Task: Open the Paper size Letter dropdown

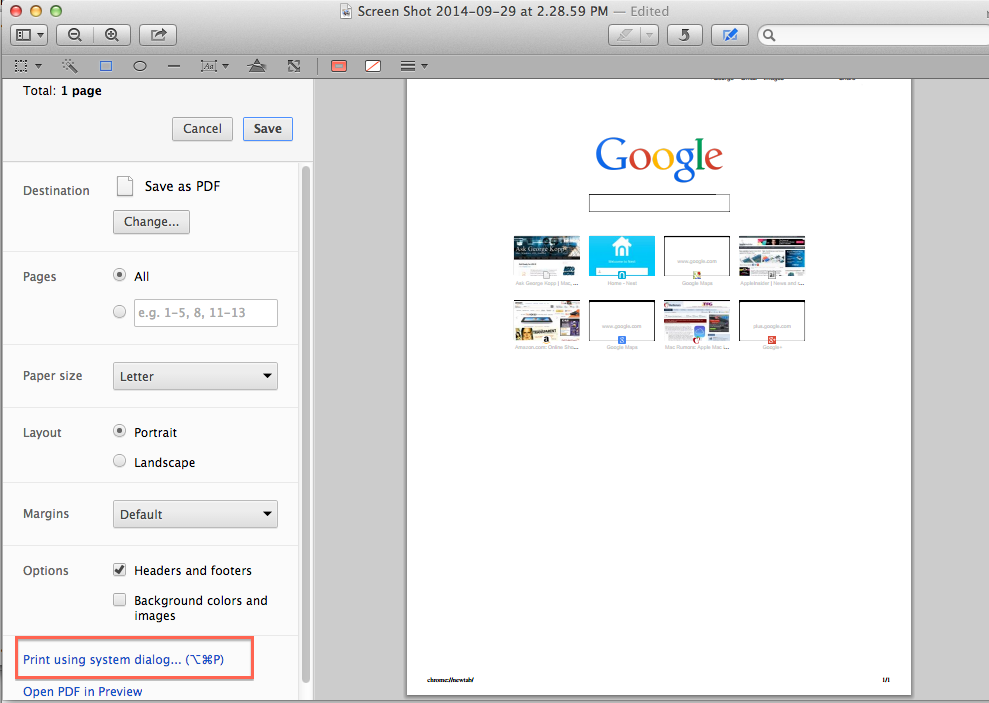Action: click(x=196, y=376)
